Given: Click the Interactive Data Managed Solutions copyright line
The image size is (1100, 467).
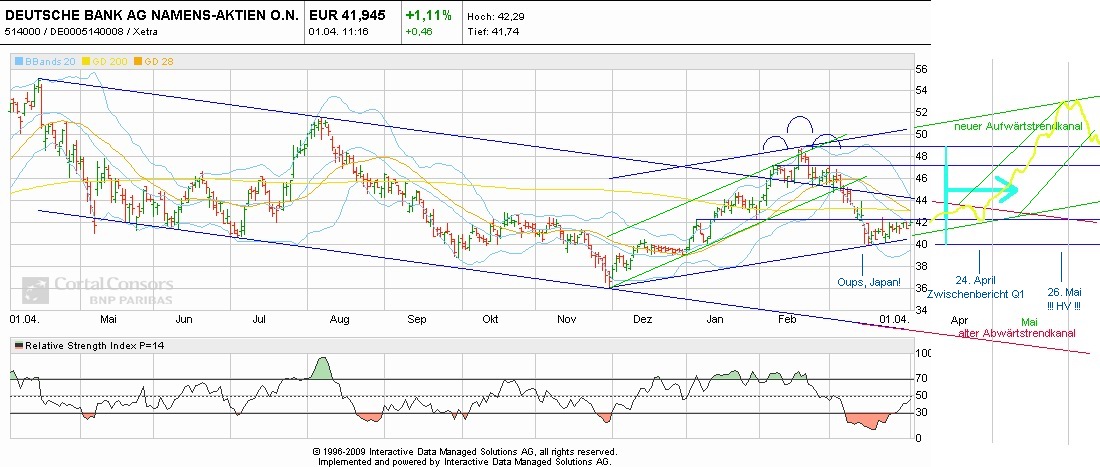Looking at the screenshot, I should pos(464,452).
